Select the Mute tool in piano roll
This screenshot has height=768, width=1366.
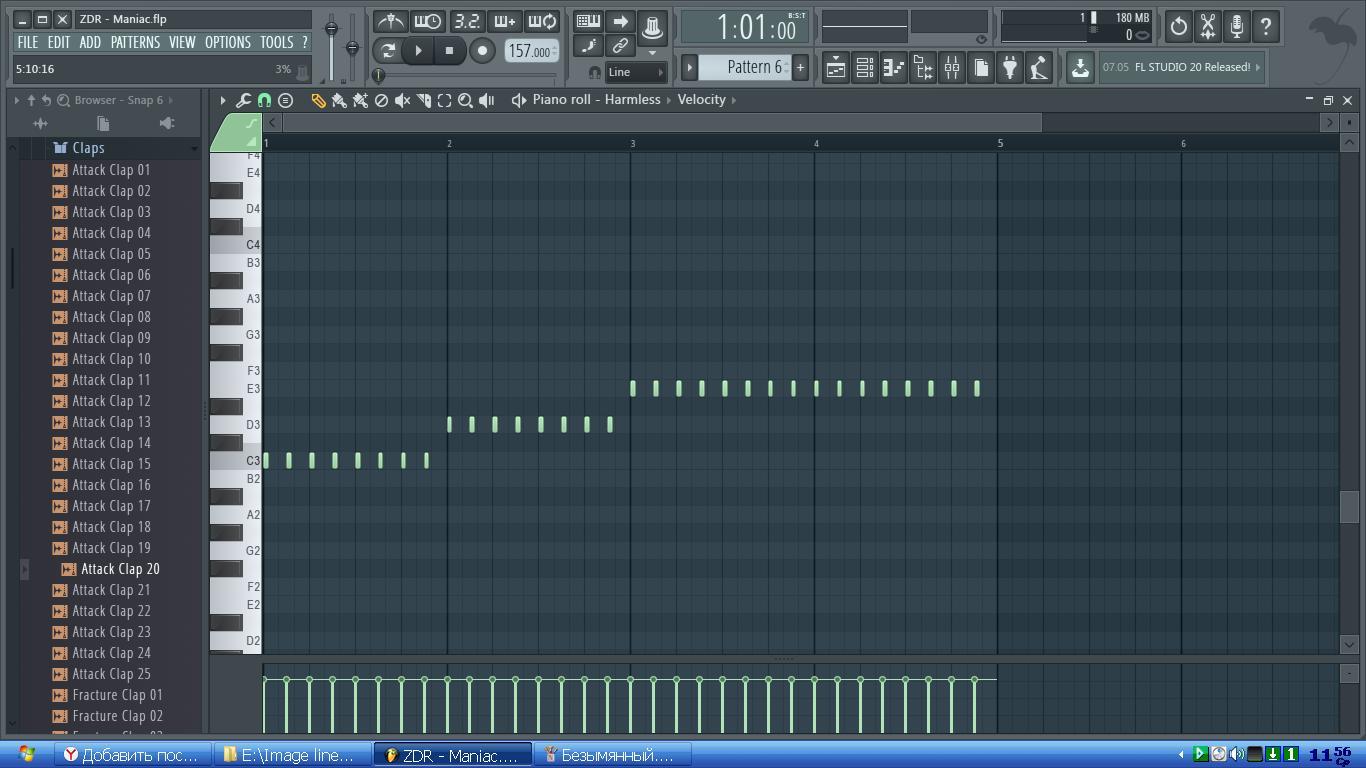click(402, 100)
